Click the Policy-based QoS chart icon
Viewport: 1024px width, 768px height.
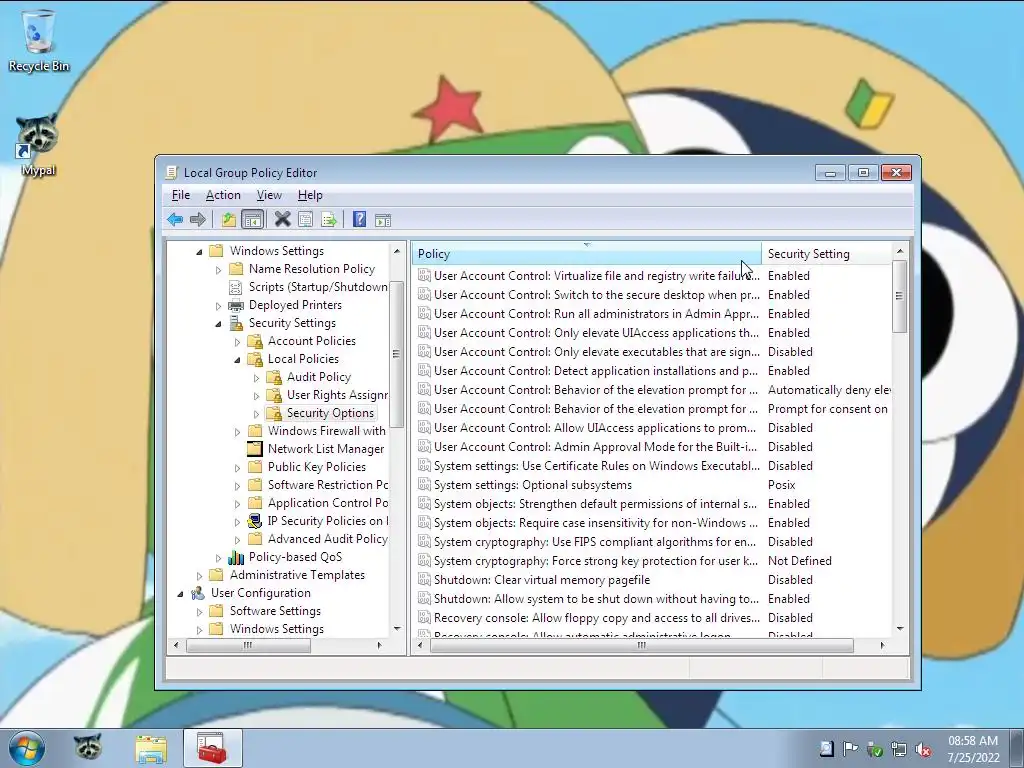point(236,557)
